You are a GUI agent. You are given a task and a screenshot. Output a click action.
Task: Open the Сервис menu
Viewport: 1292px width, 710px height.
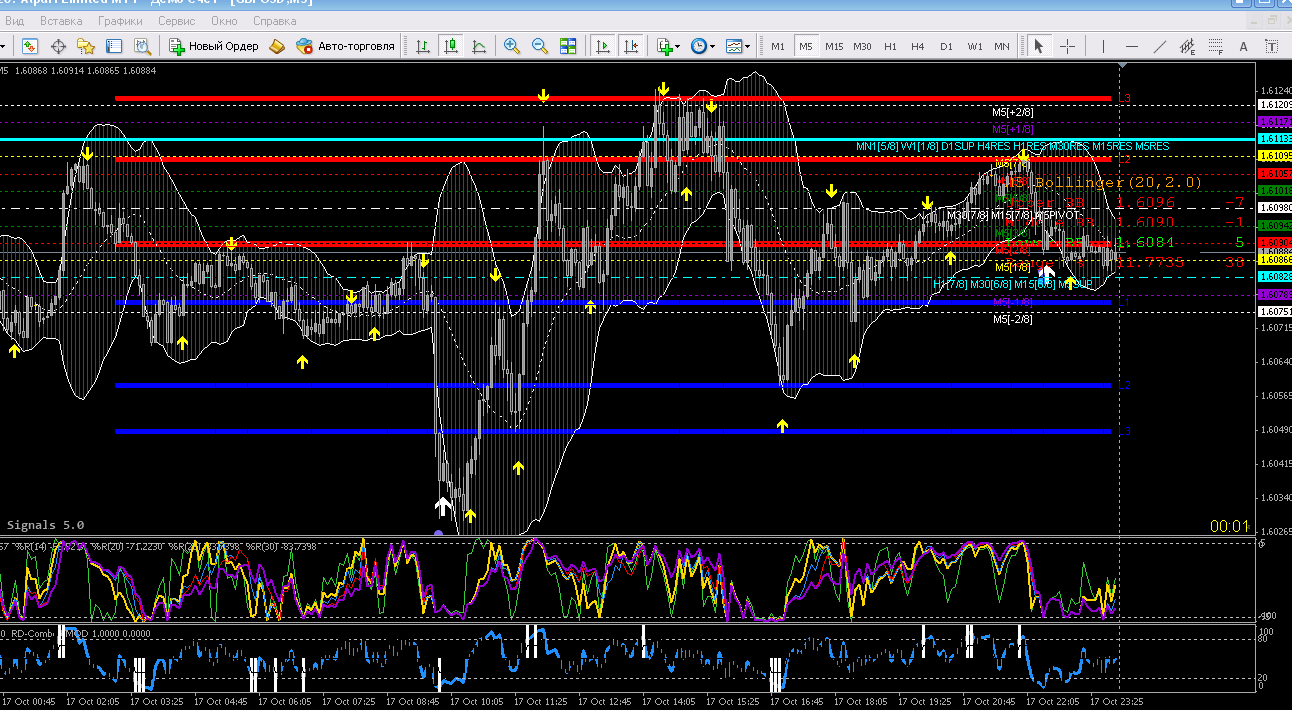pos(177,20)
